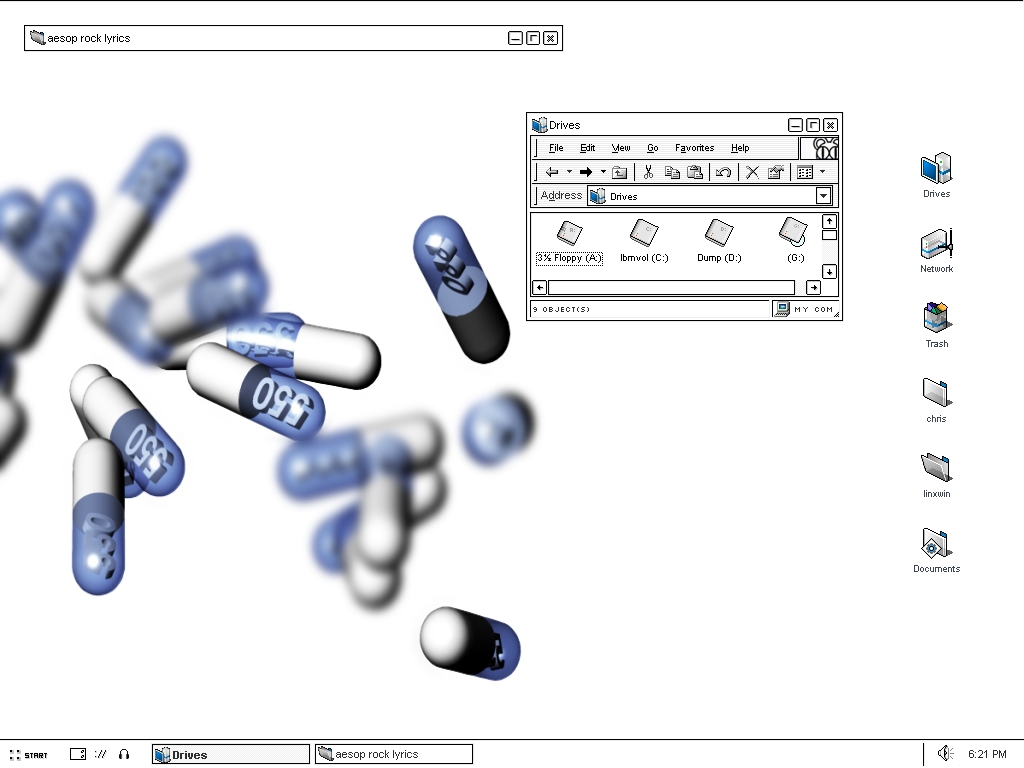
Task: Click the animated logo in Drives window
Action: point(820,148)
